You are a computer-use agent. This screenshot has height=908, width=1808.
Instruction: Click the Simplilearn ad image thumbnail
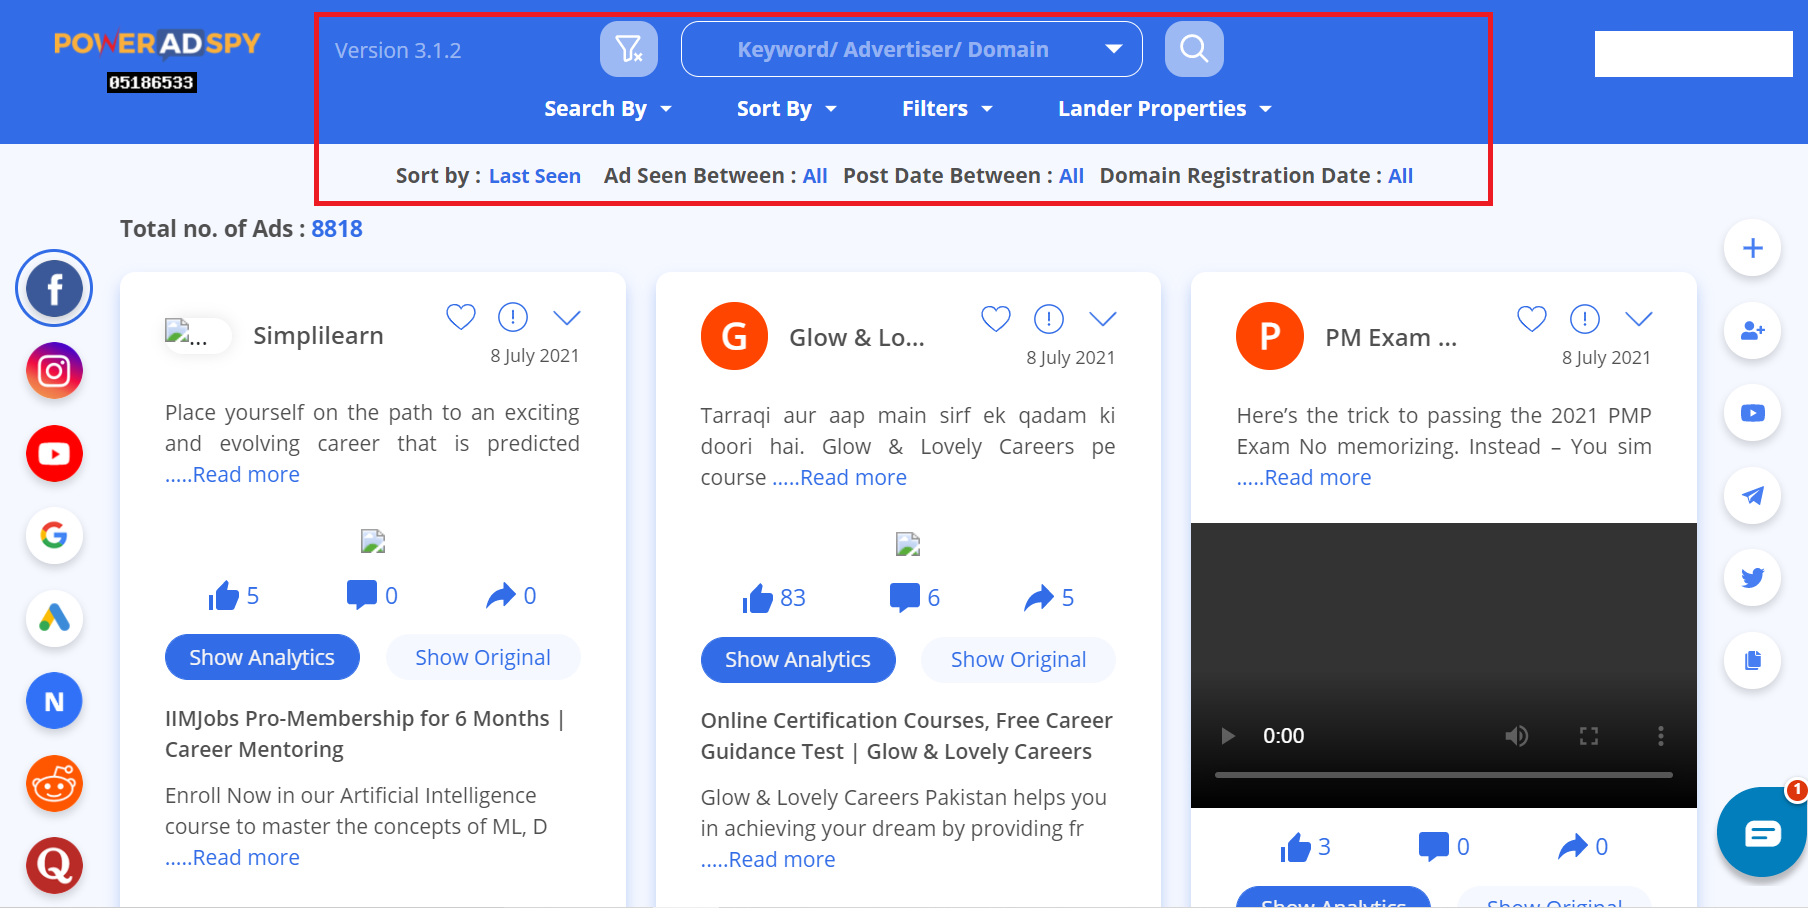coord(373,541)
